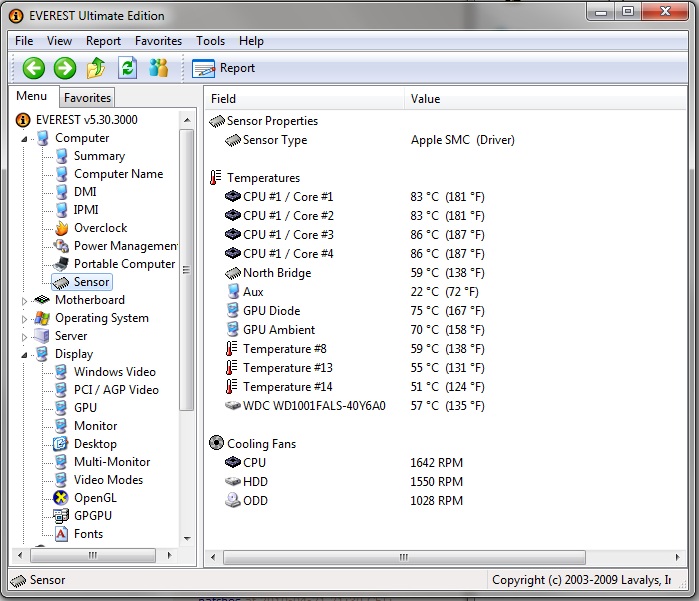Screen dimensions: 699x601
Task: Collapse the Display tree node
Action: point(25,355)
